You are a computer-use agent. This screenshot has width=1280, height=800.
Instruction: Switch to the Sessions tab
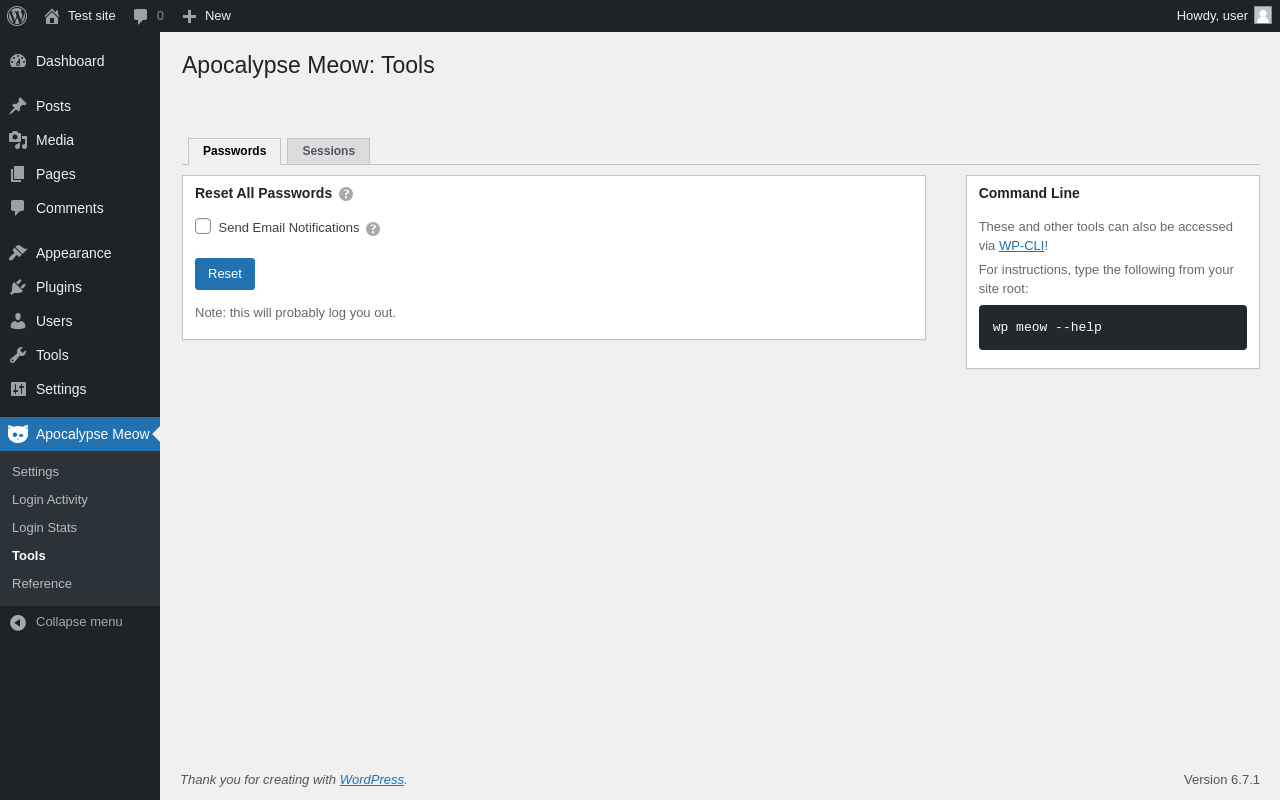328,151
